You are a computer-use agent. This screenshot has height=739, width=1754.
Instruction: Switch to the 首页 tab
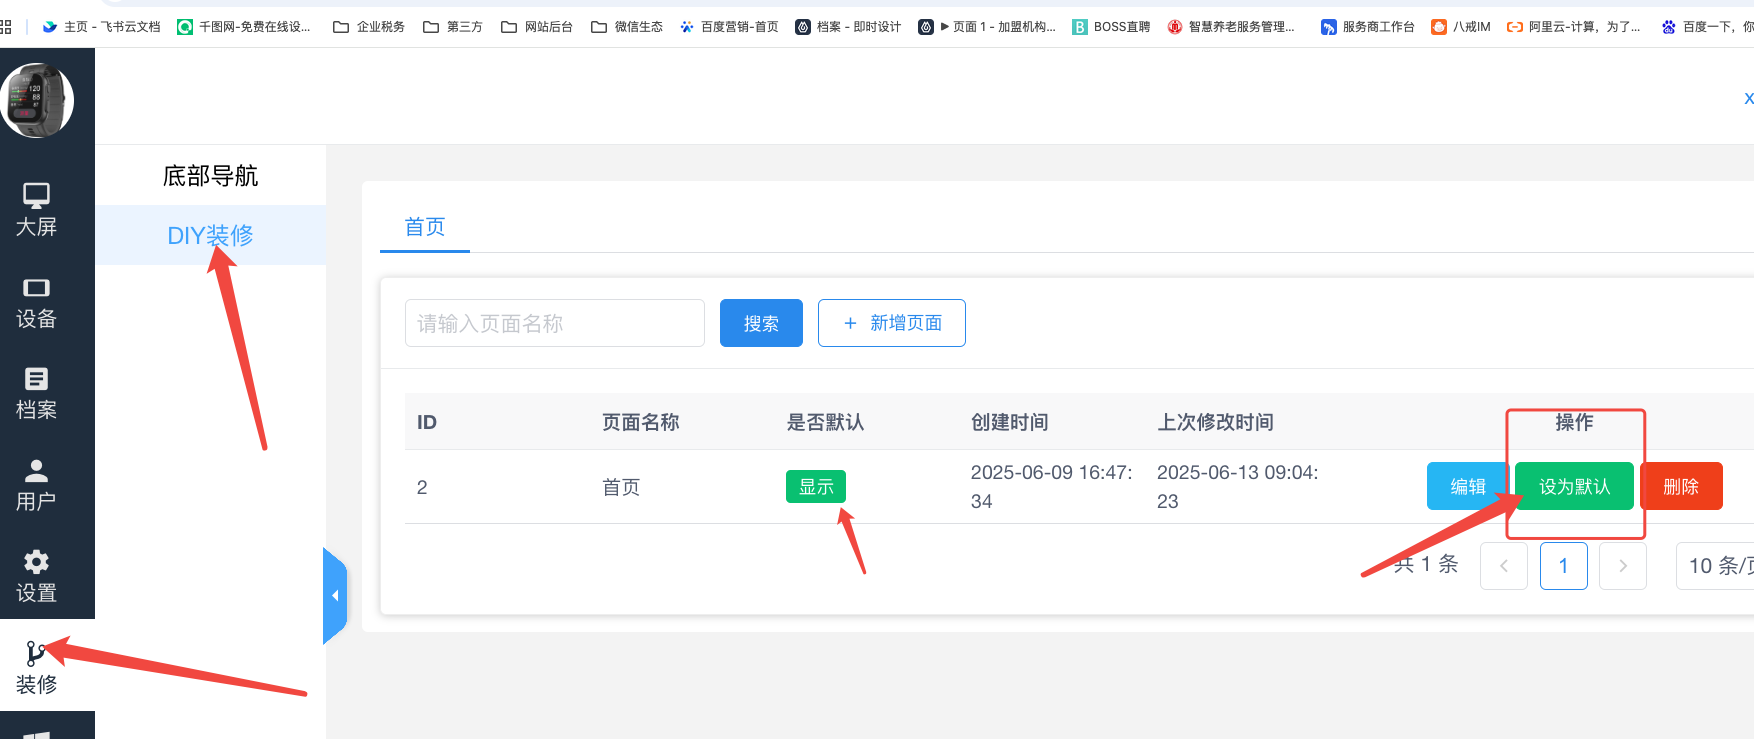point(424,227)
